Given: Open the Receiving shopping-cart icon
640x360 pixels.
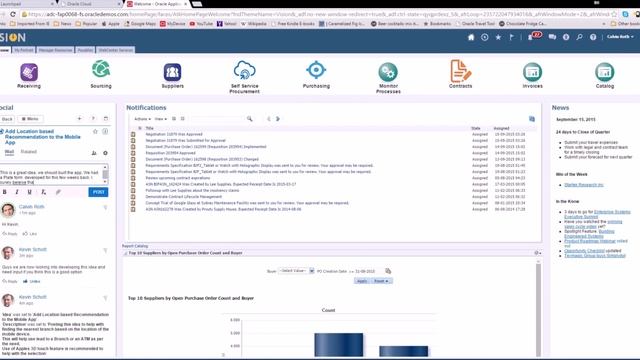Looking at the screenshot, I should click(x=29, y=73).
